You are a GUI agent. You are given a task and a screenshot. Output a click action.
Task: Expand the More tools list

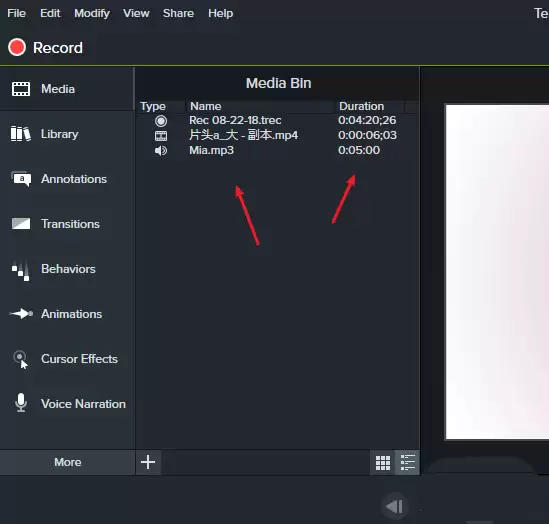68,462
